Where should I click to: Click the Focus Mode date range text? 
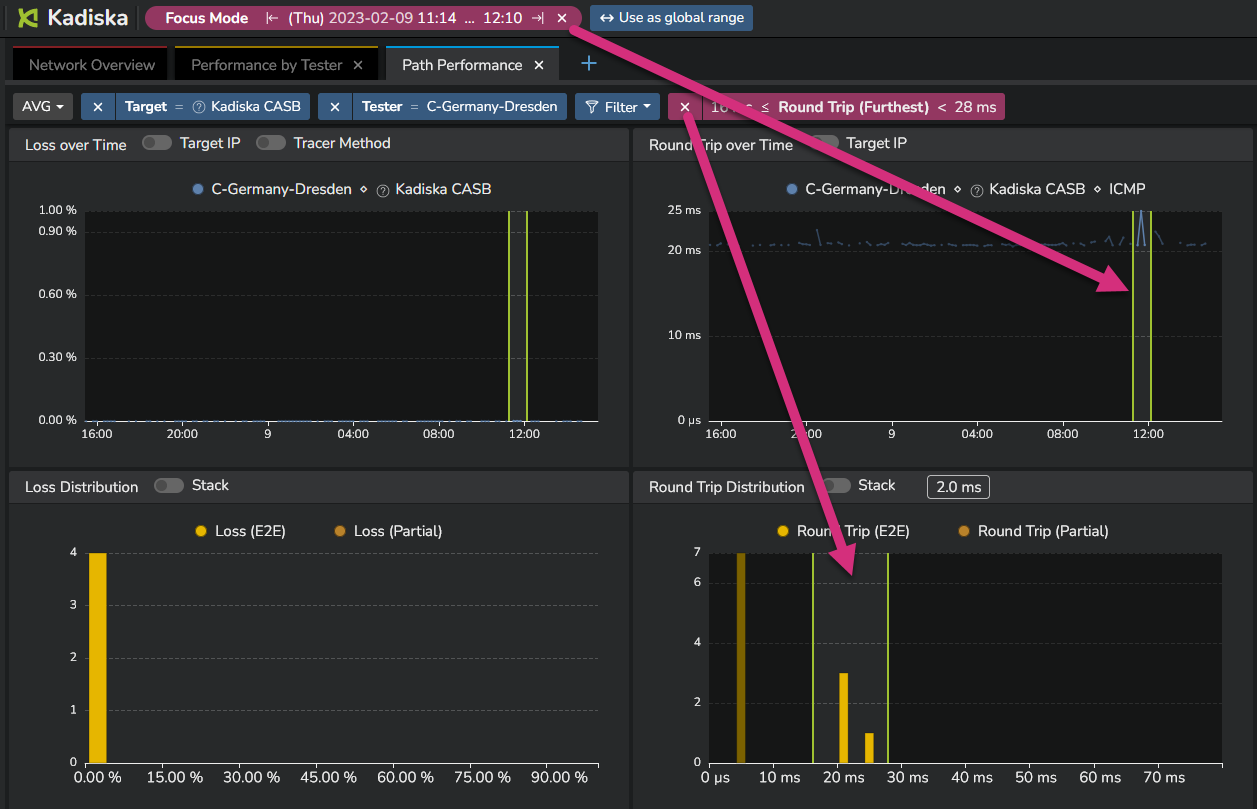click(405, 18)
